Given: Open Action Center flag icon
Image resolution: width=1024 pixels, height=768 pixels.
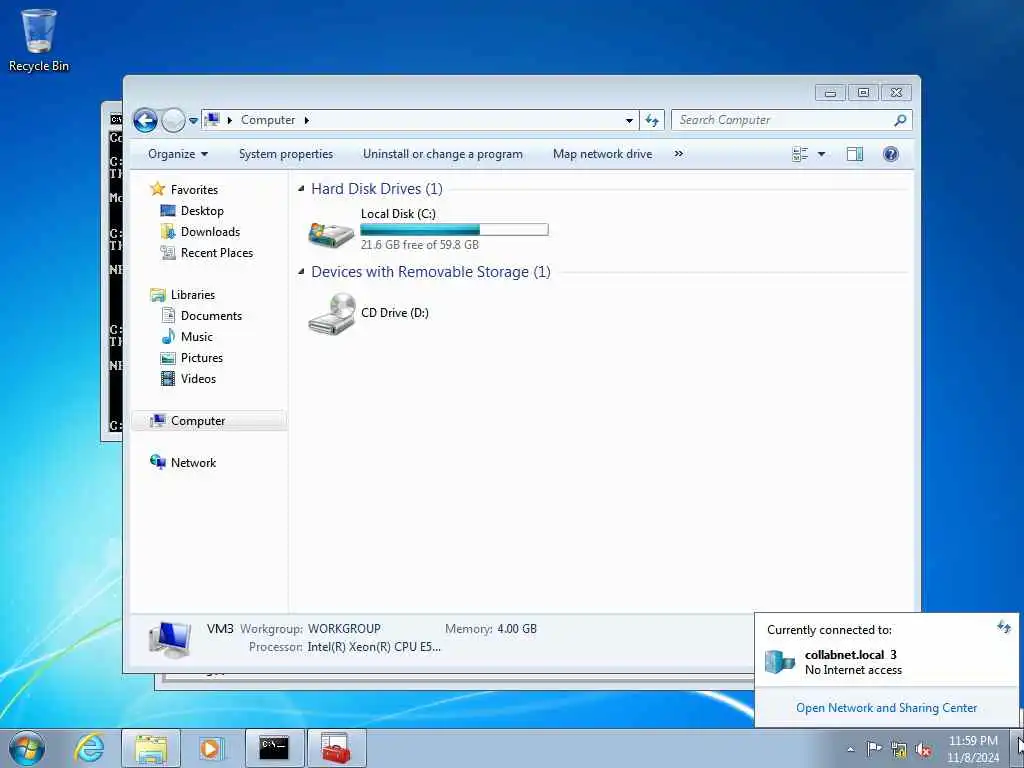Looking at the screenshot, I should [x=874, y=749].
